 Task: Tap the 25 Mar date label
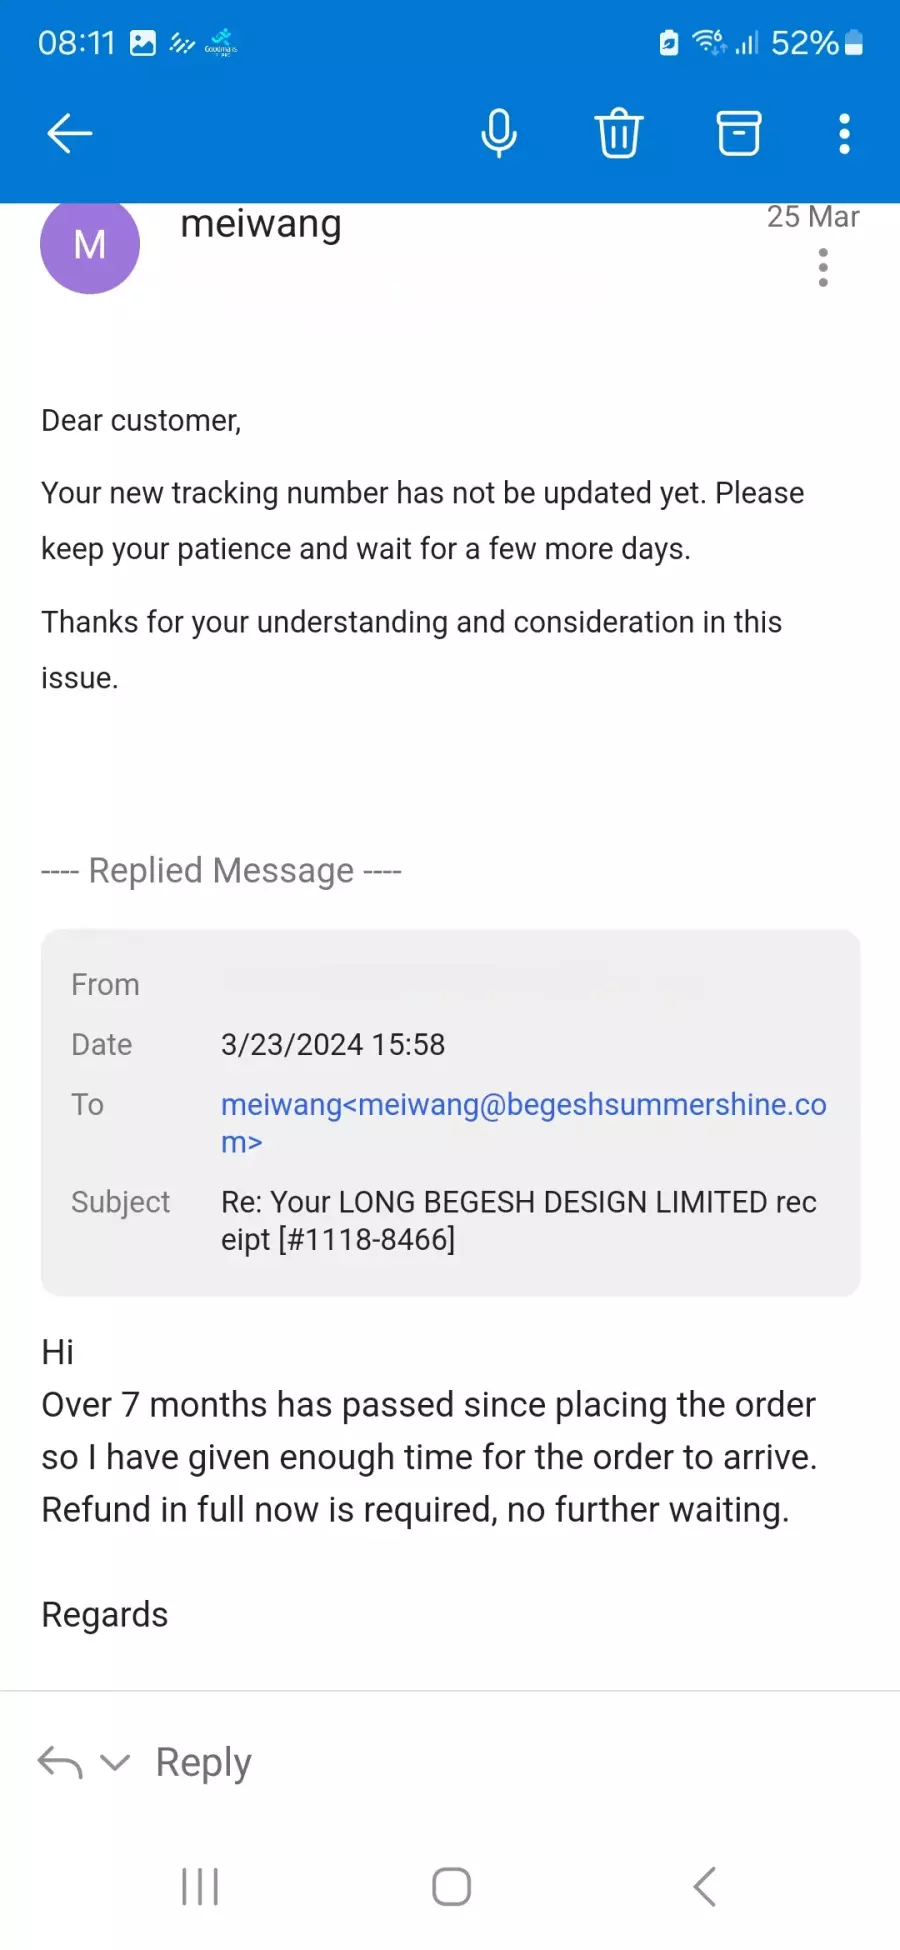pos(813,217)
